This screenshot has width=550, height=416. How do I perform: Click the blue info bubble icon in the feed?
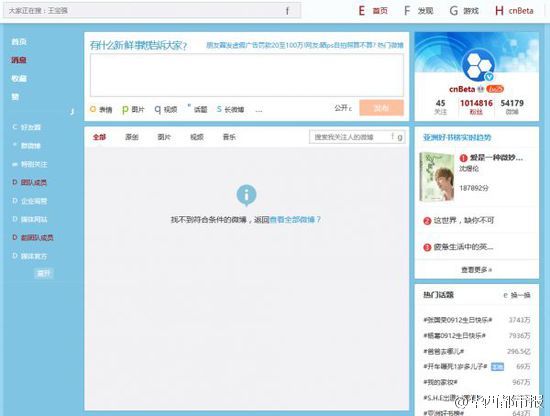246,195
